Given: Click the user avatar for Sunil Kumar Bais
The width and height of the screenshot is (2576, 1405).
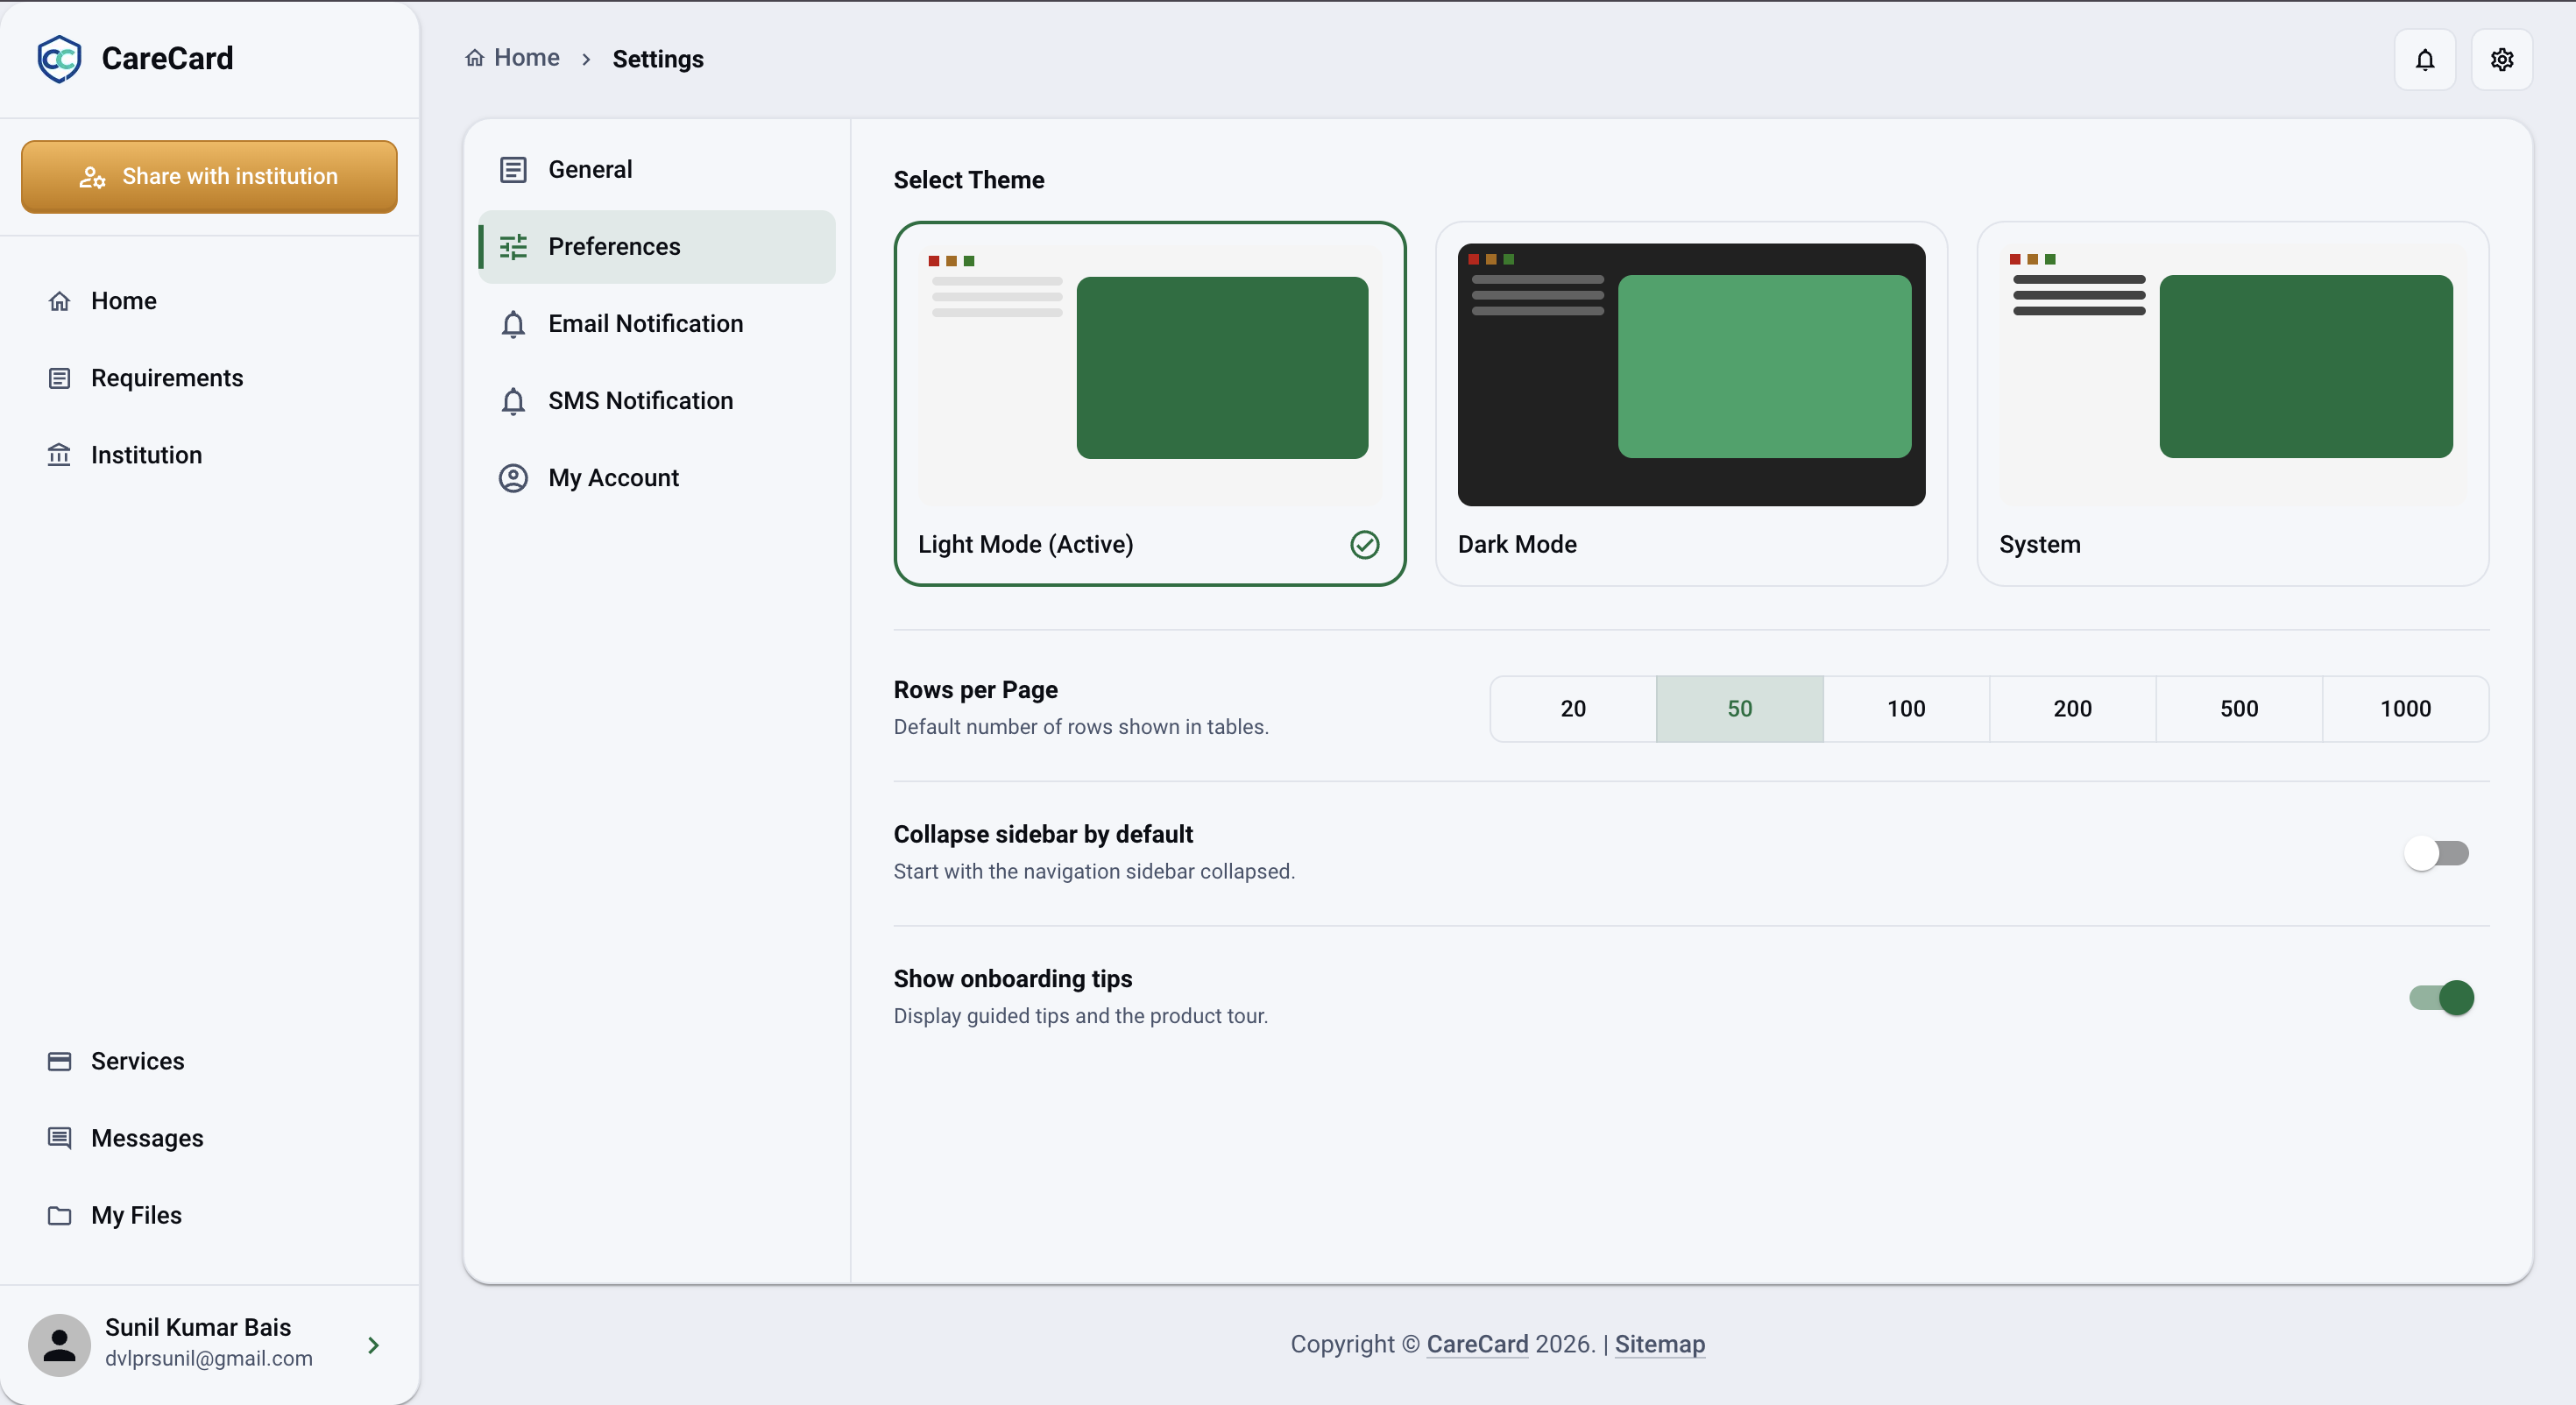Looking at the screenshot, I should [x=59, y=1345].
